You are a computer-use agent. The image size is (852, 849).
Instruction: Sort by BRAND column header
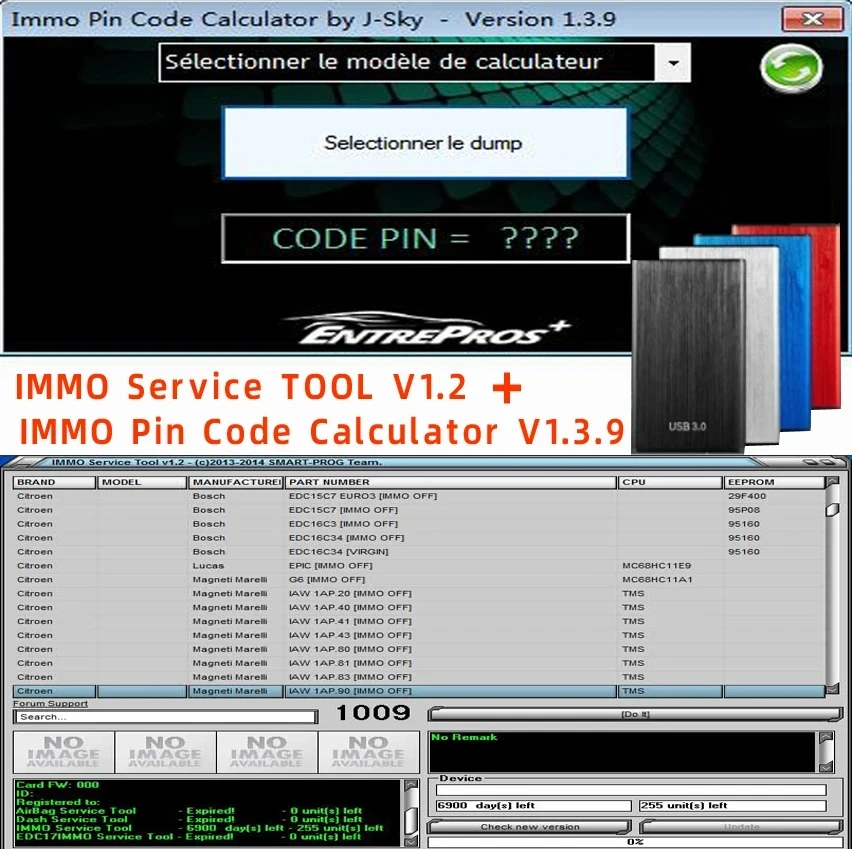[54, 482]
